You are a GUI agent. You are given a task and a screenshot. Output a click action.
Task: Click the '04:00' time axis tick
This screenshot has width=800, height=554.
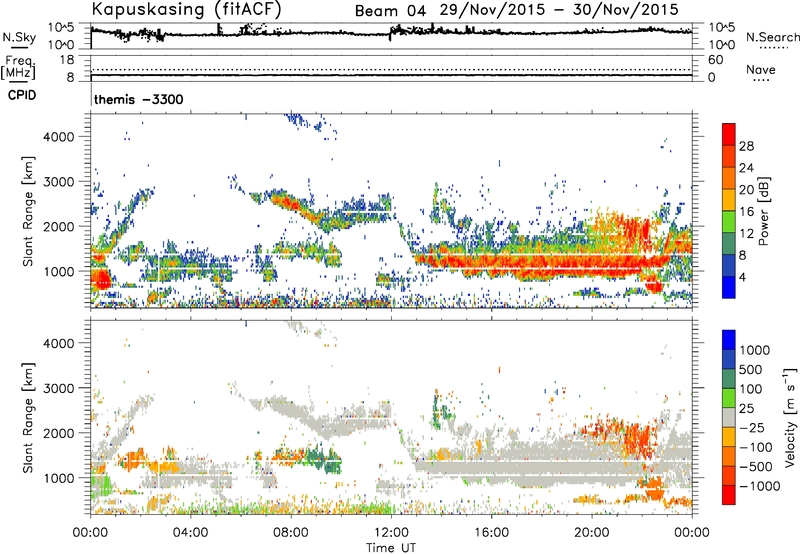click(x=190, y=533)
